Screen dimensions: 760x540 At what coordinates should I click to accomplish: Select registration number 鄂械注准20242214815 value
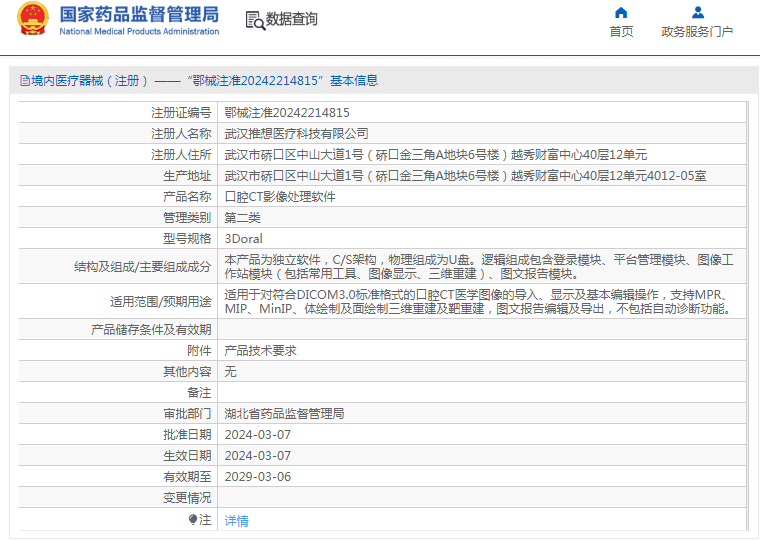[x=287, y=113]
